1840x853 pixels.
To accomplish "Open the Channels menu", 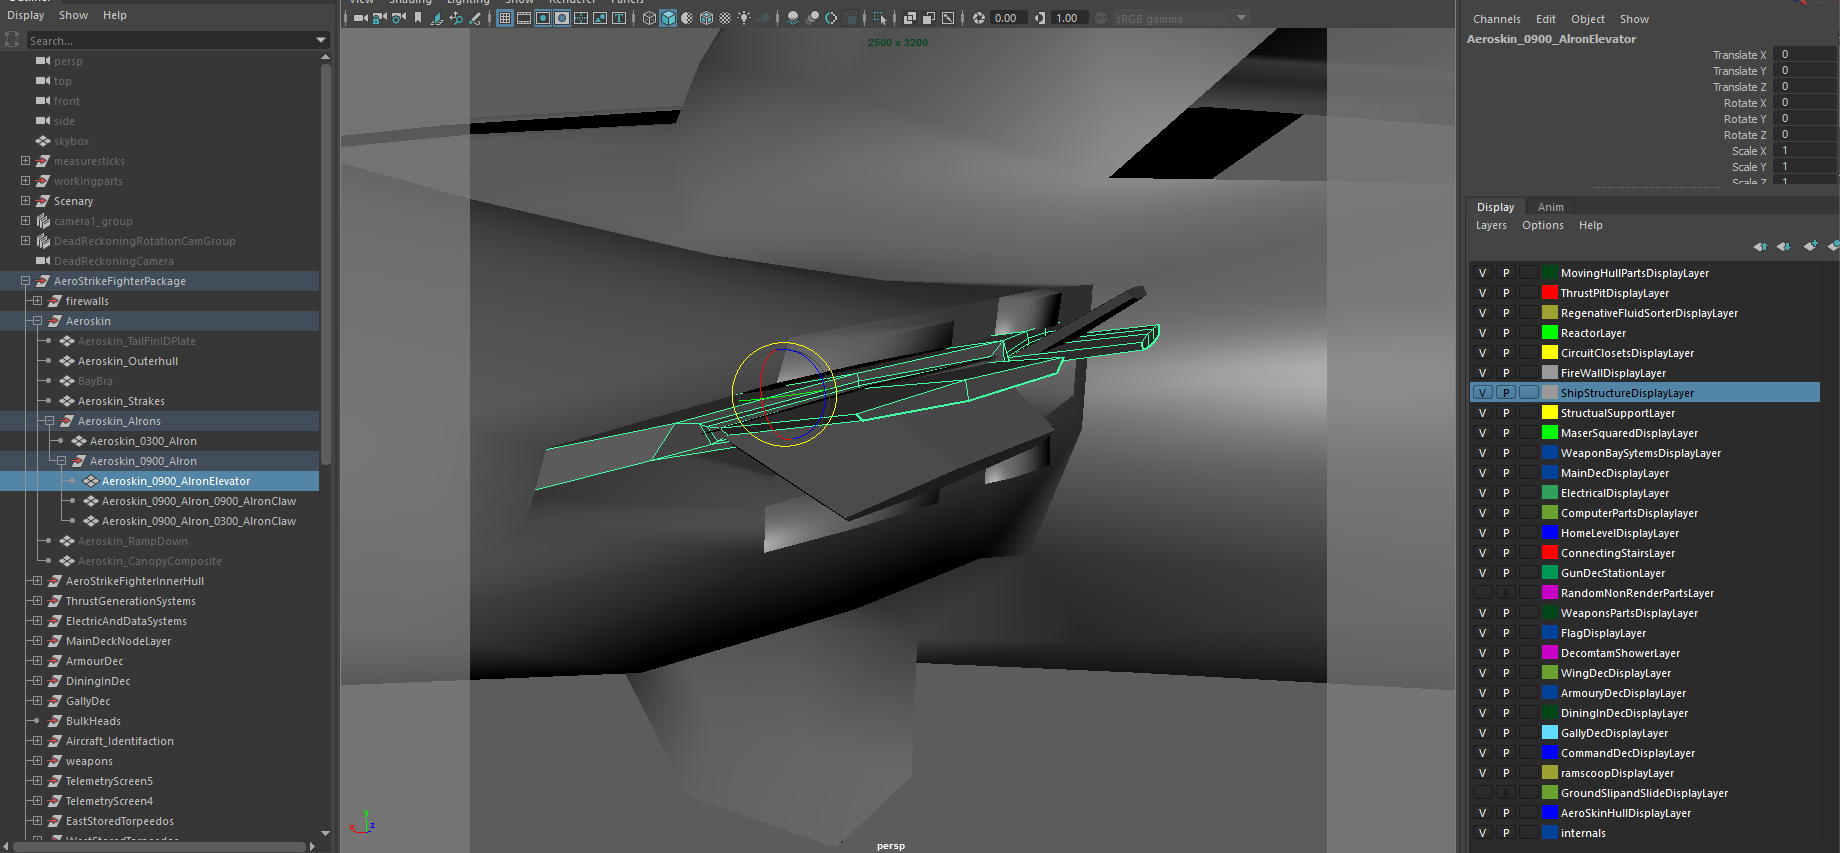I will coord(1496,19).
